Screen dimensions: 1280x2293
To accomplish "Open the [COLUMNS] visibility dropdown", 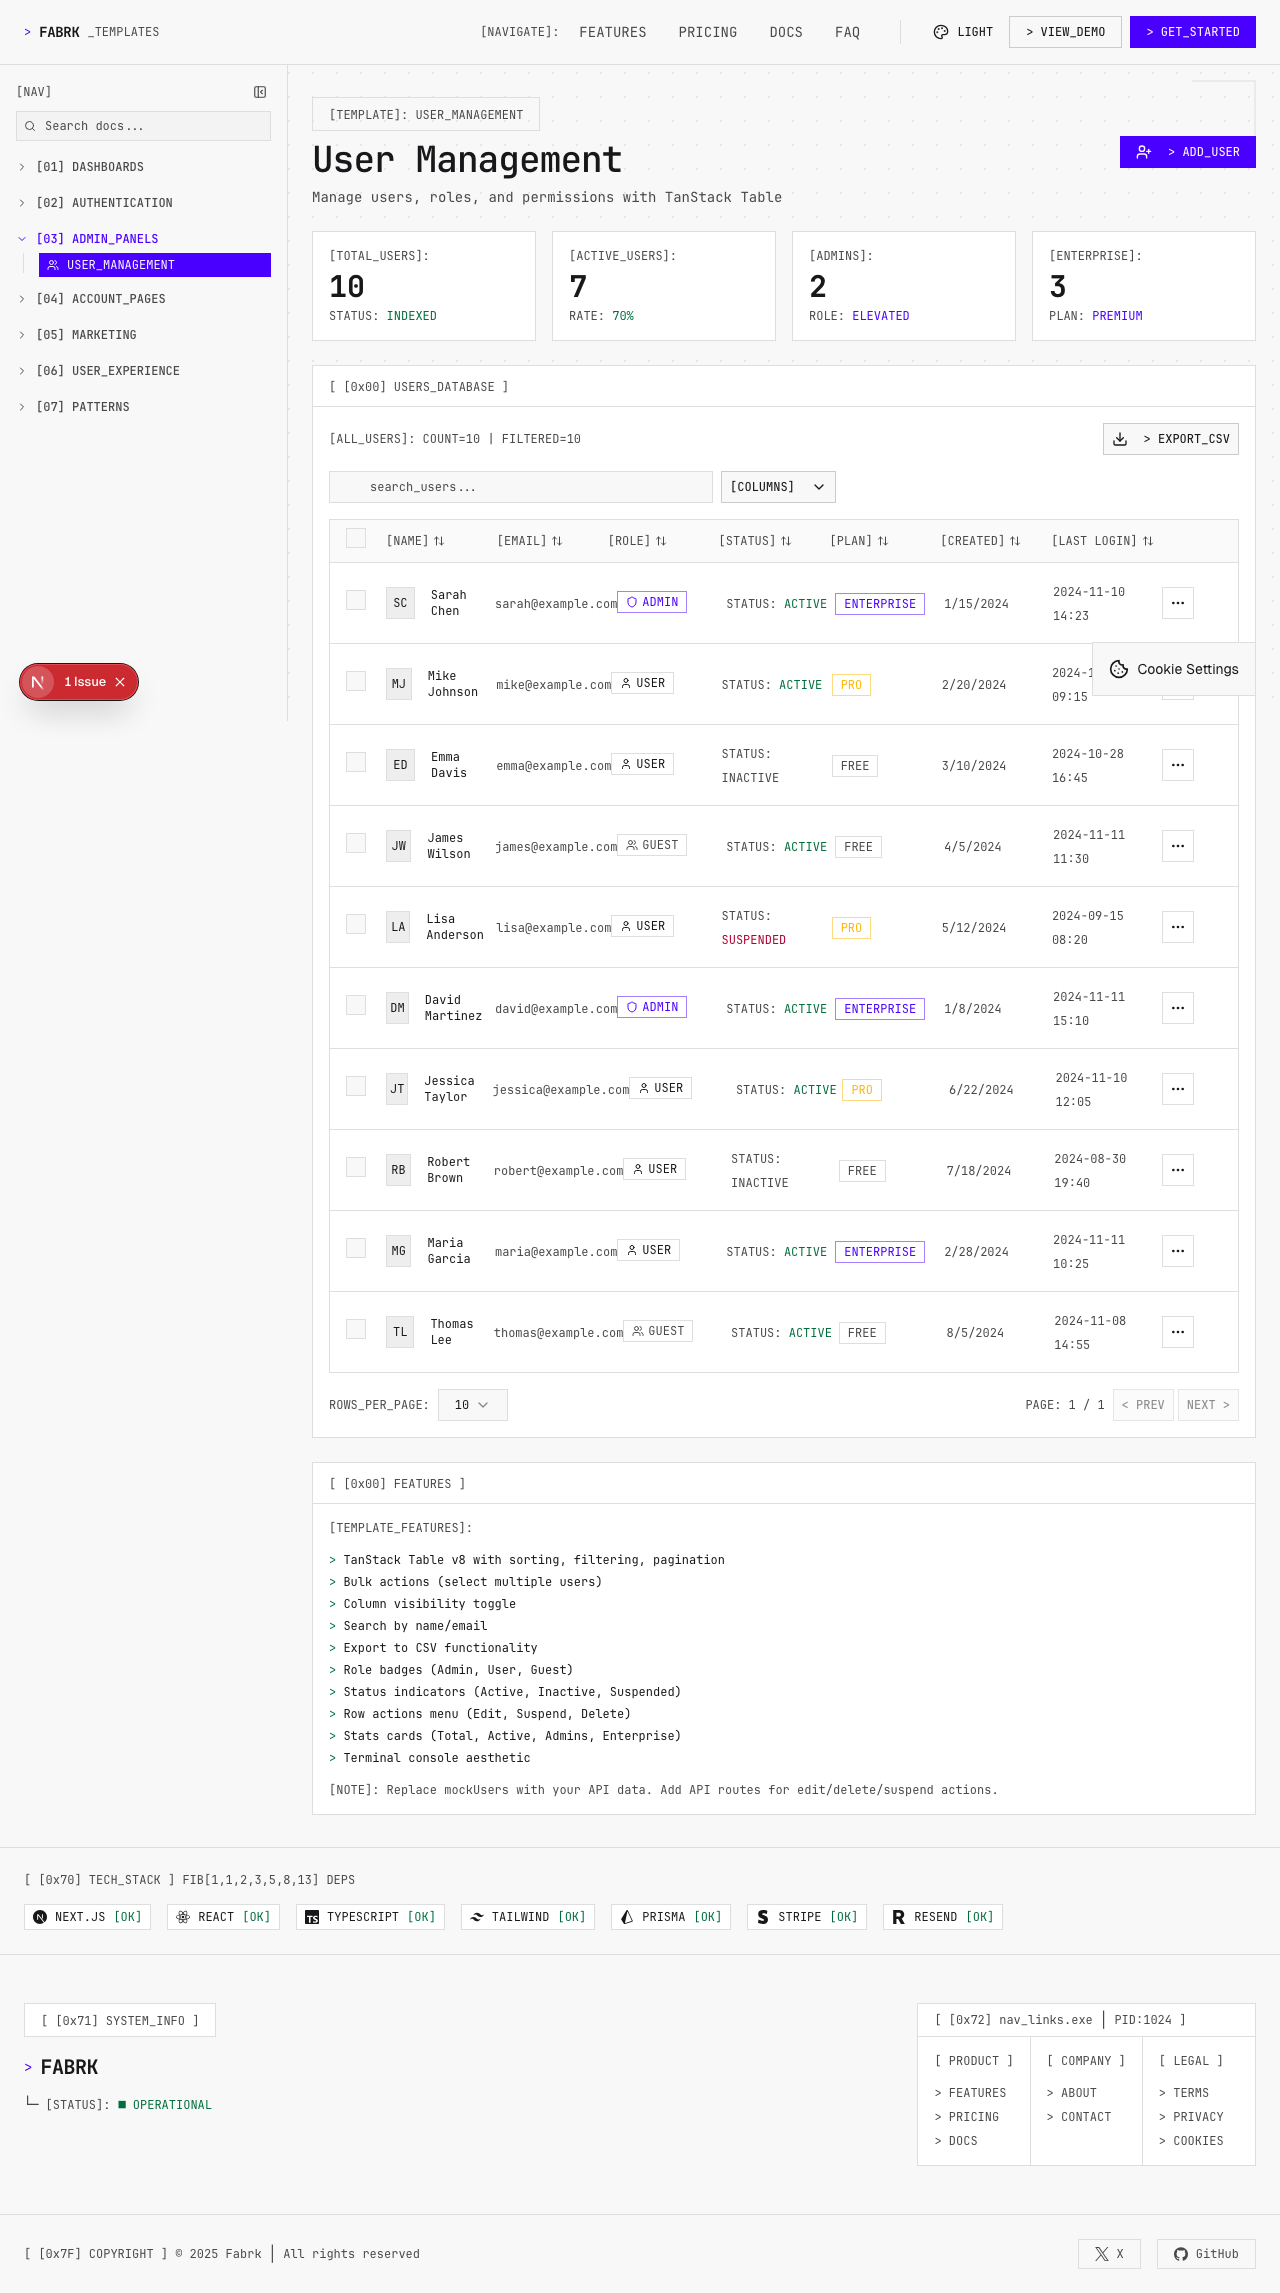I will pyautogui.click(x=778, y=487).
